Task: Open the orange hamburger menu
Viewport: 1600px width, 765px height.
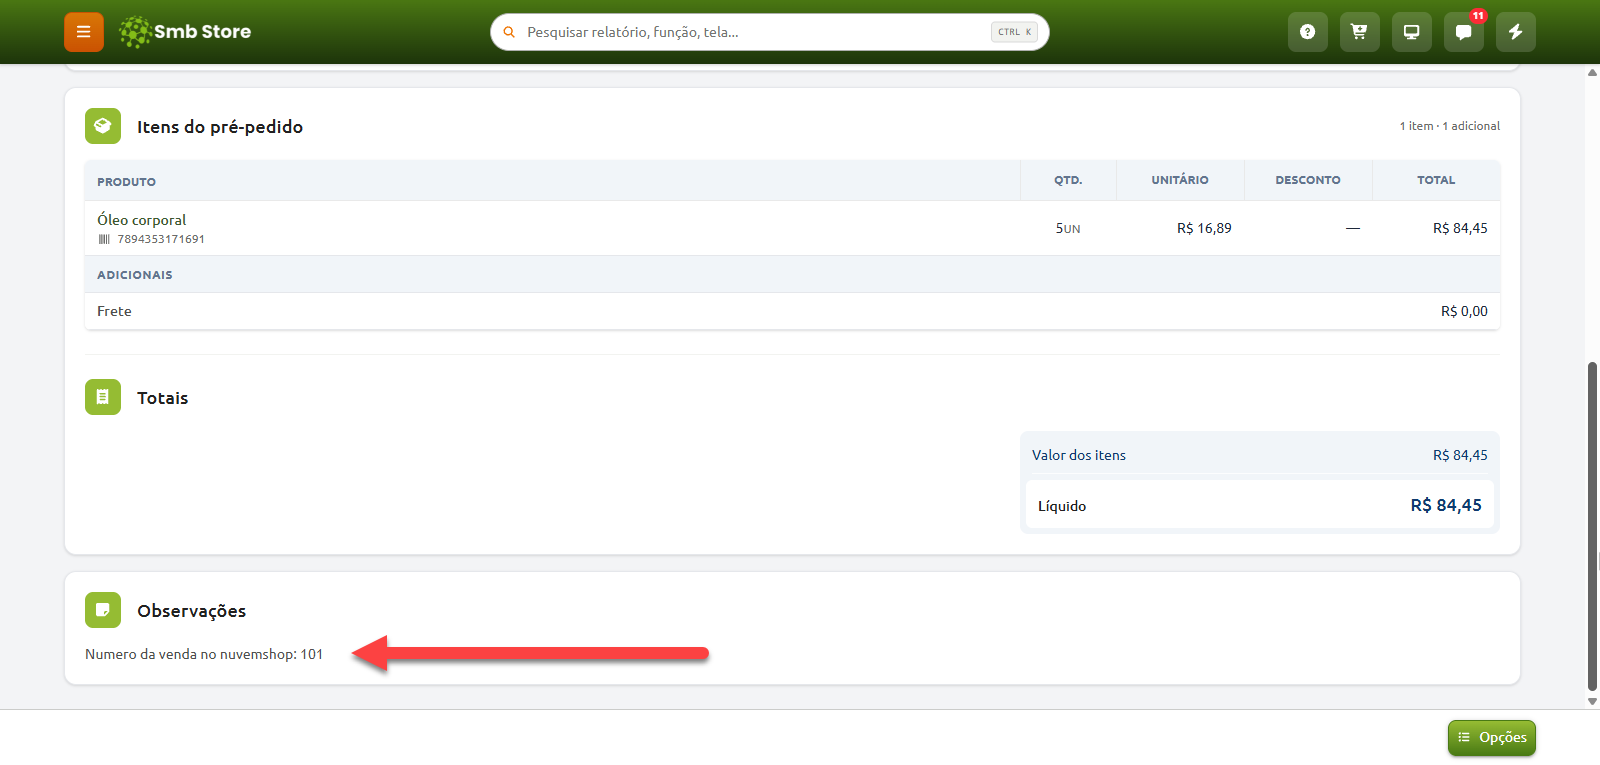Action: [x=84, y=32]
